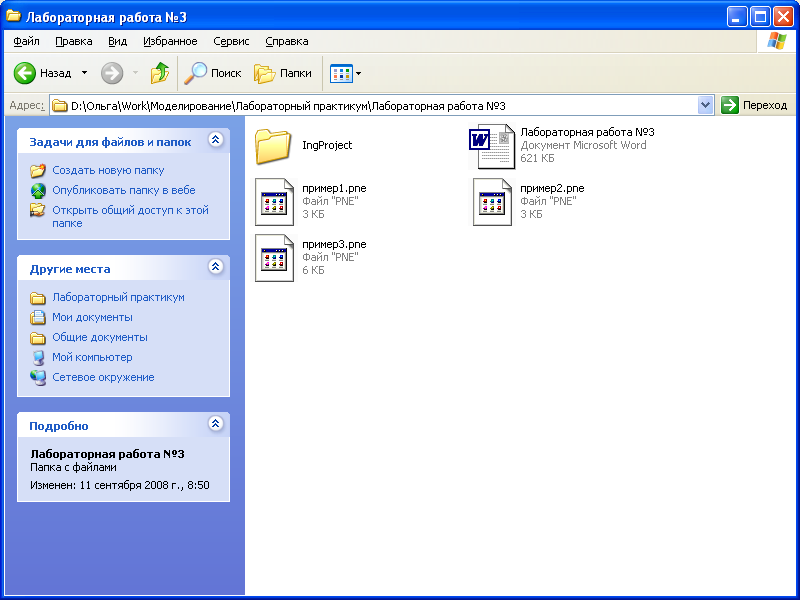The image size is (800, 600).
Task: Click the address bar folder icon
Action: [60, 106]
